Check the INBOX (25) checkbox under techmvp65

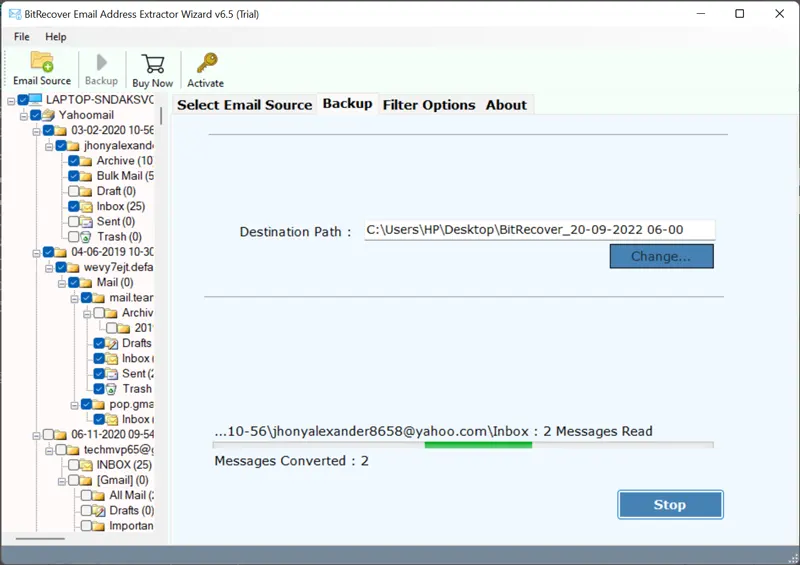tap(73, 465)
